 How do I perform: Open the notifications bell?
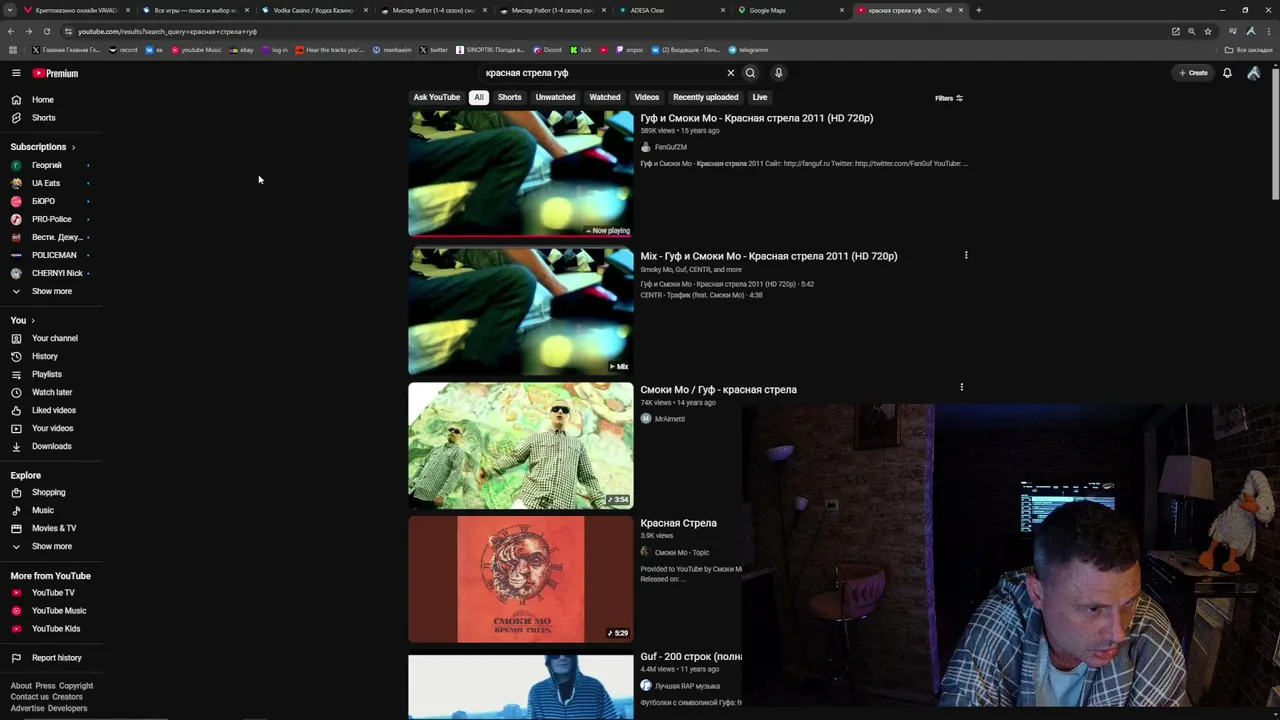(1227, 73)
